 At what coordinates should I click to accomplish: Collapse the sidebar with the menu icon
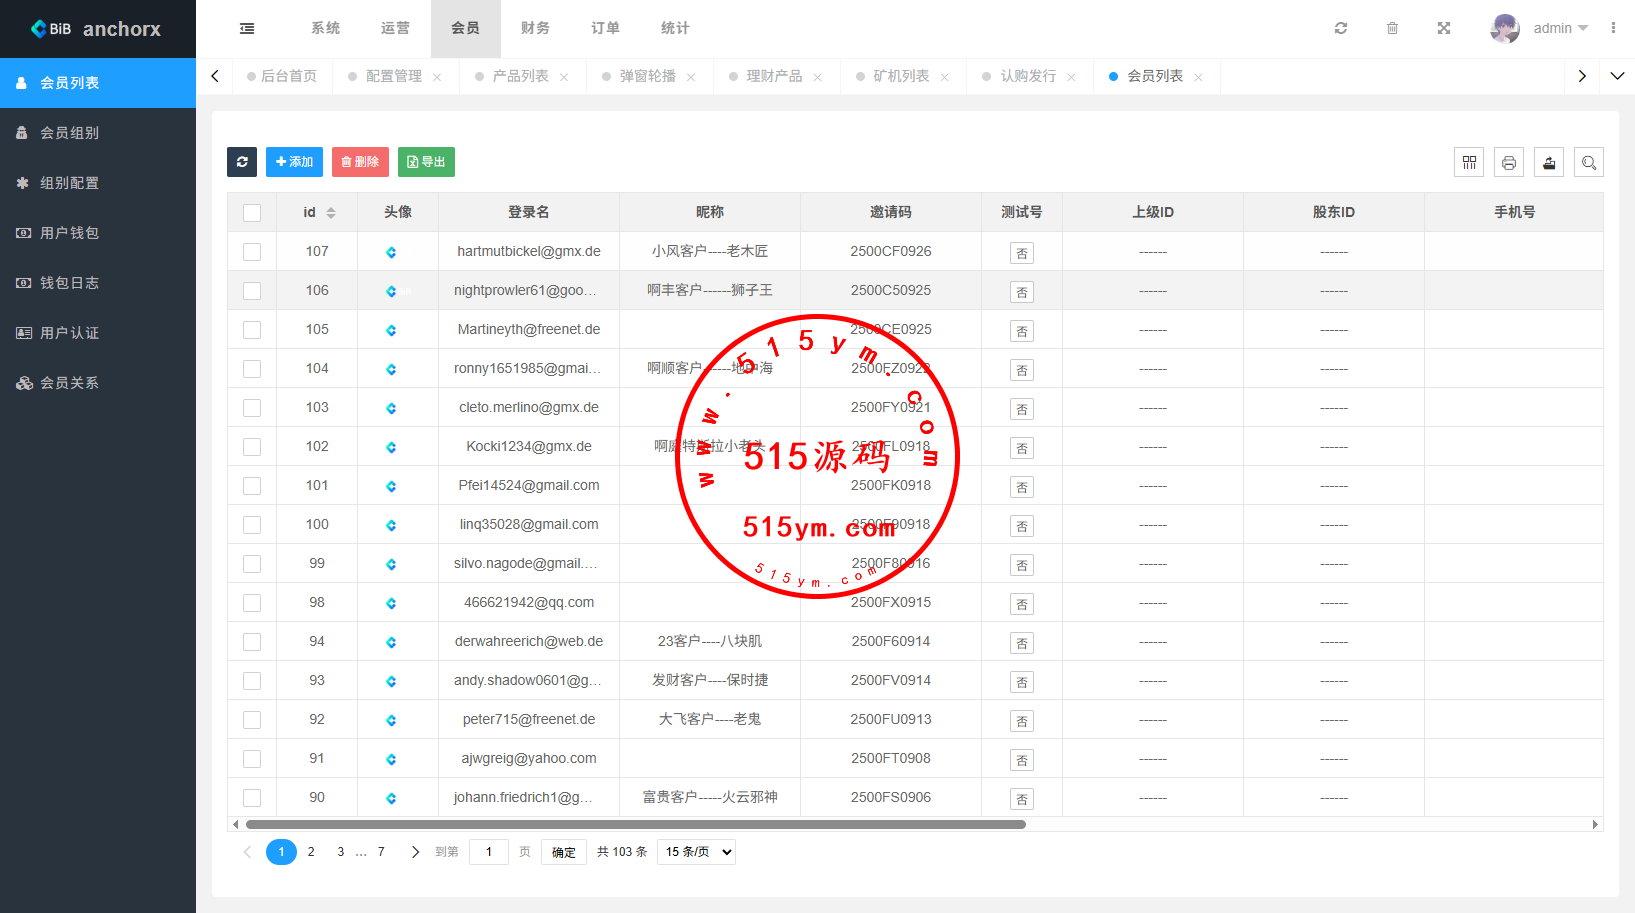pyautogui.click(x=247, y=28)
